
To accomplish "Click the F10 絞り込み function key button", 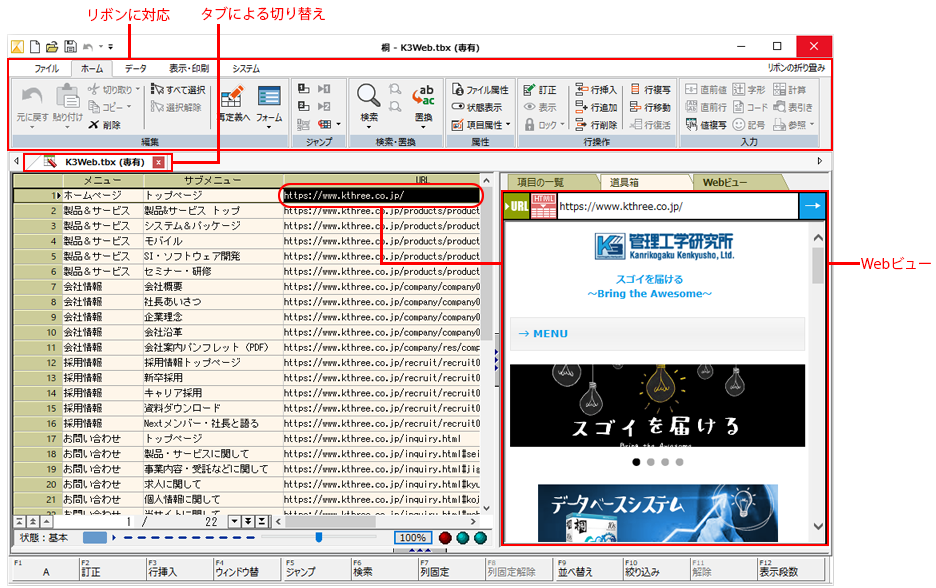I will [655, 568].
